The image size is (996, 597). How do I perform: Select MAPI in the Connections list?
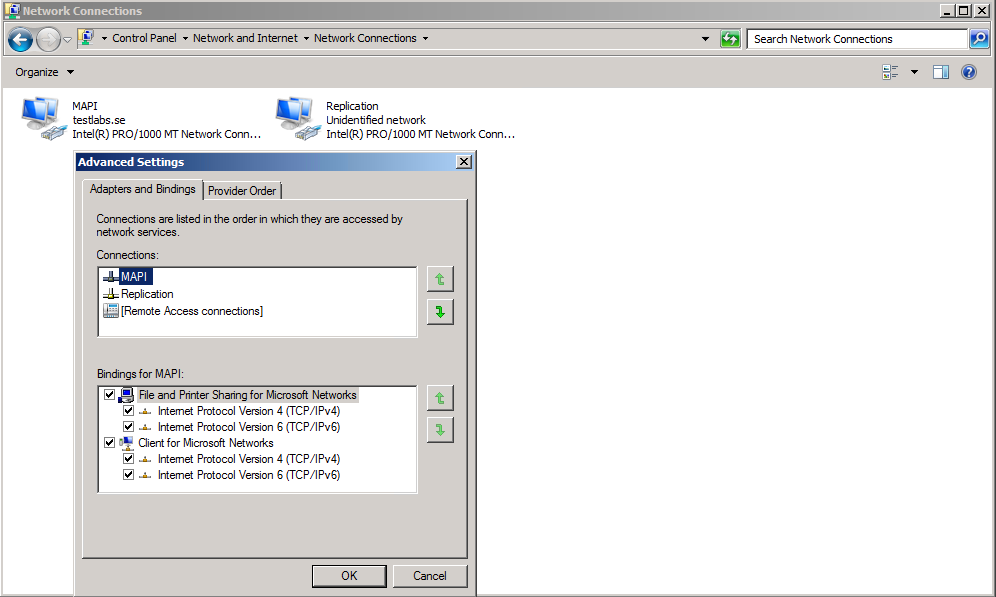(x=134, y=277)
